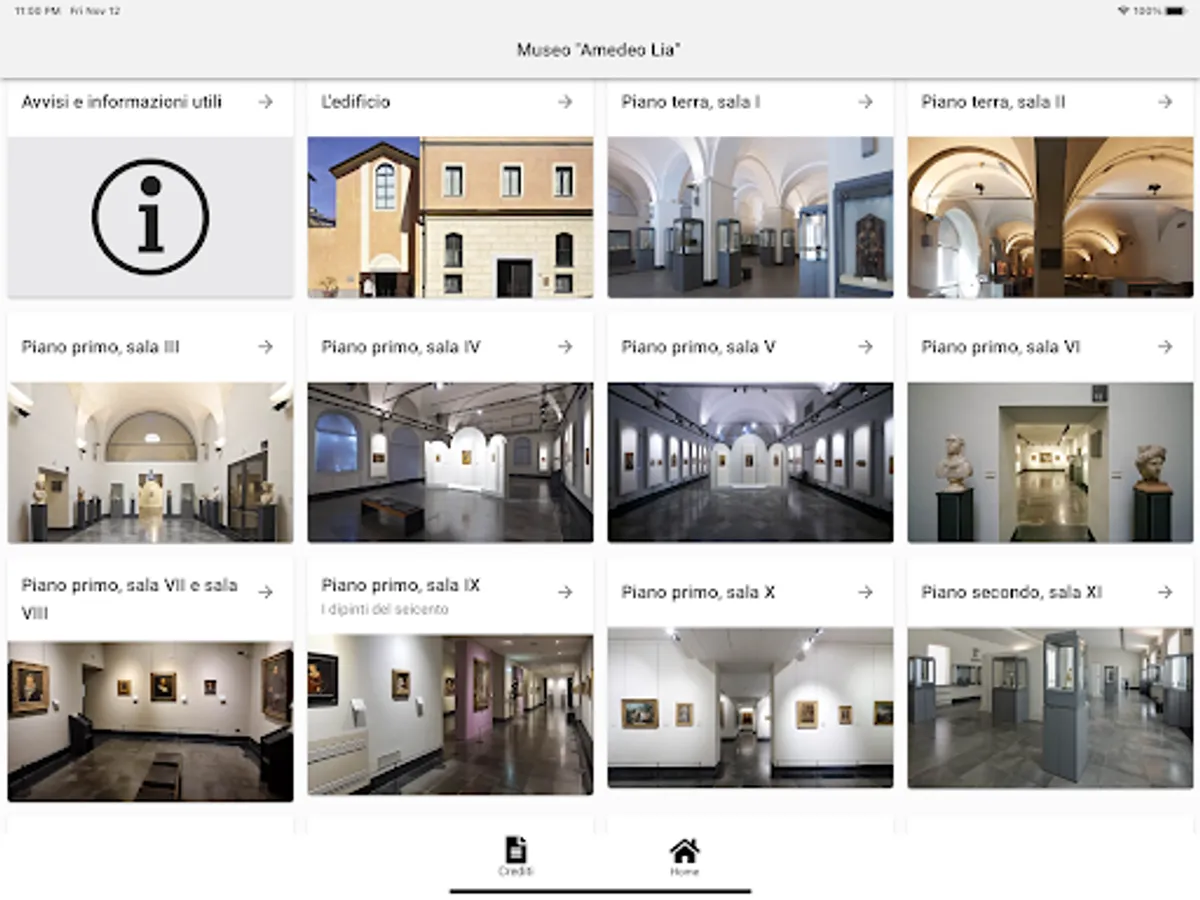Open the sala I vaulted hall photo
The image size is (1200, 900).
coord(750,217)
